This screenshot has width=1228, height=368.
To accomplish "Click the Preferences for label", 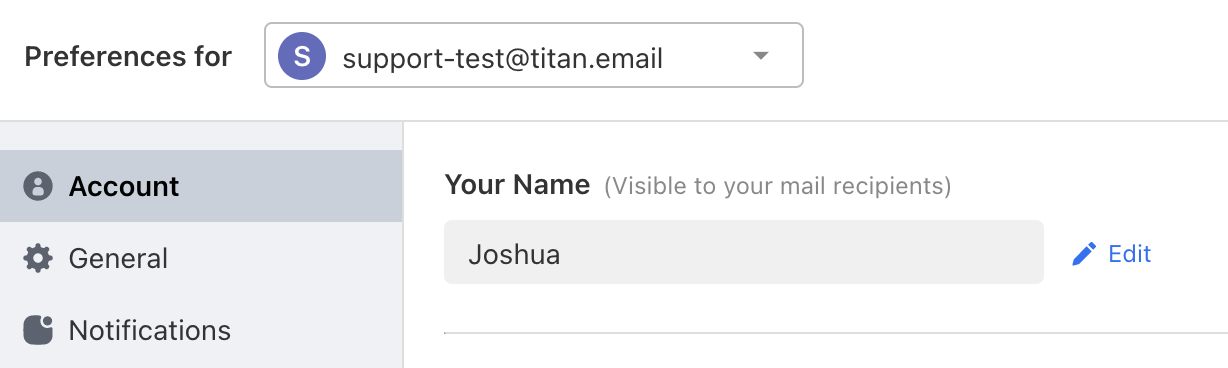I will [128, 56].
